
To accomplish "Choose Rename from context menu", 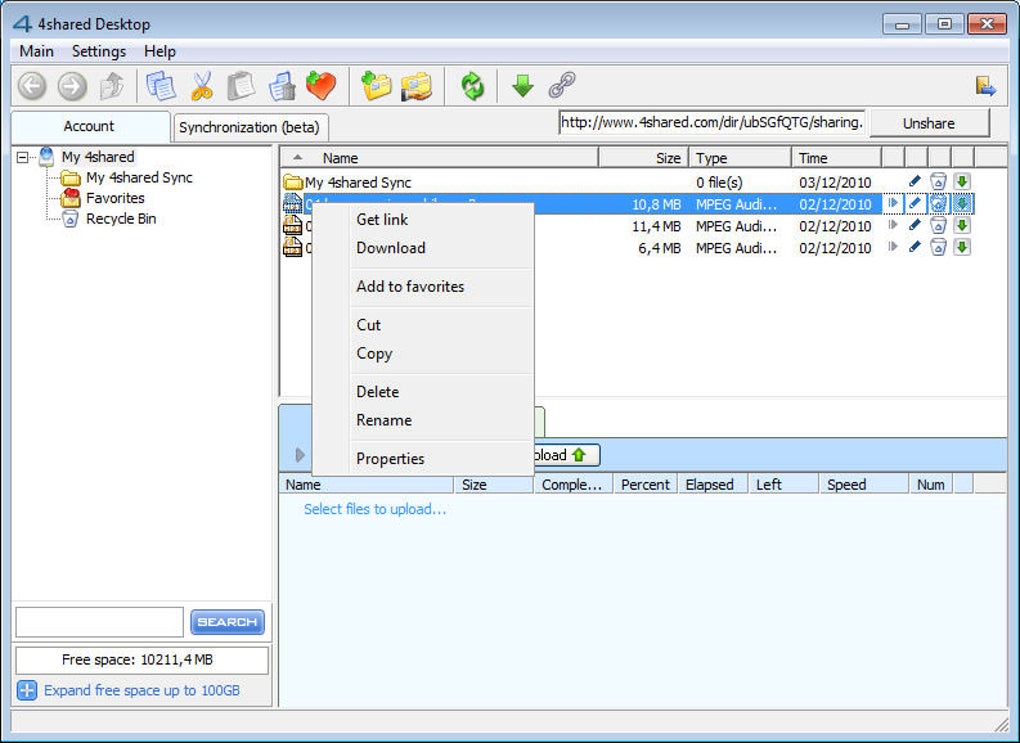I will (423, 420).
